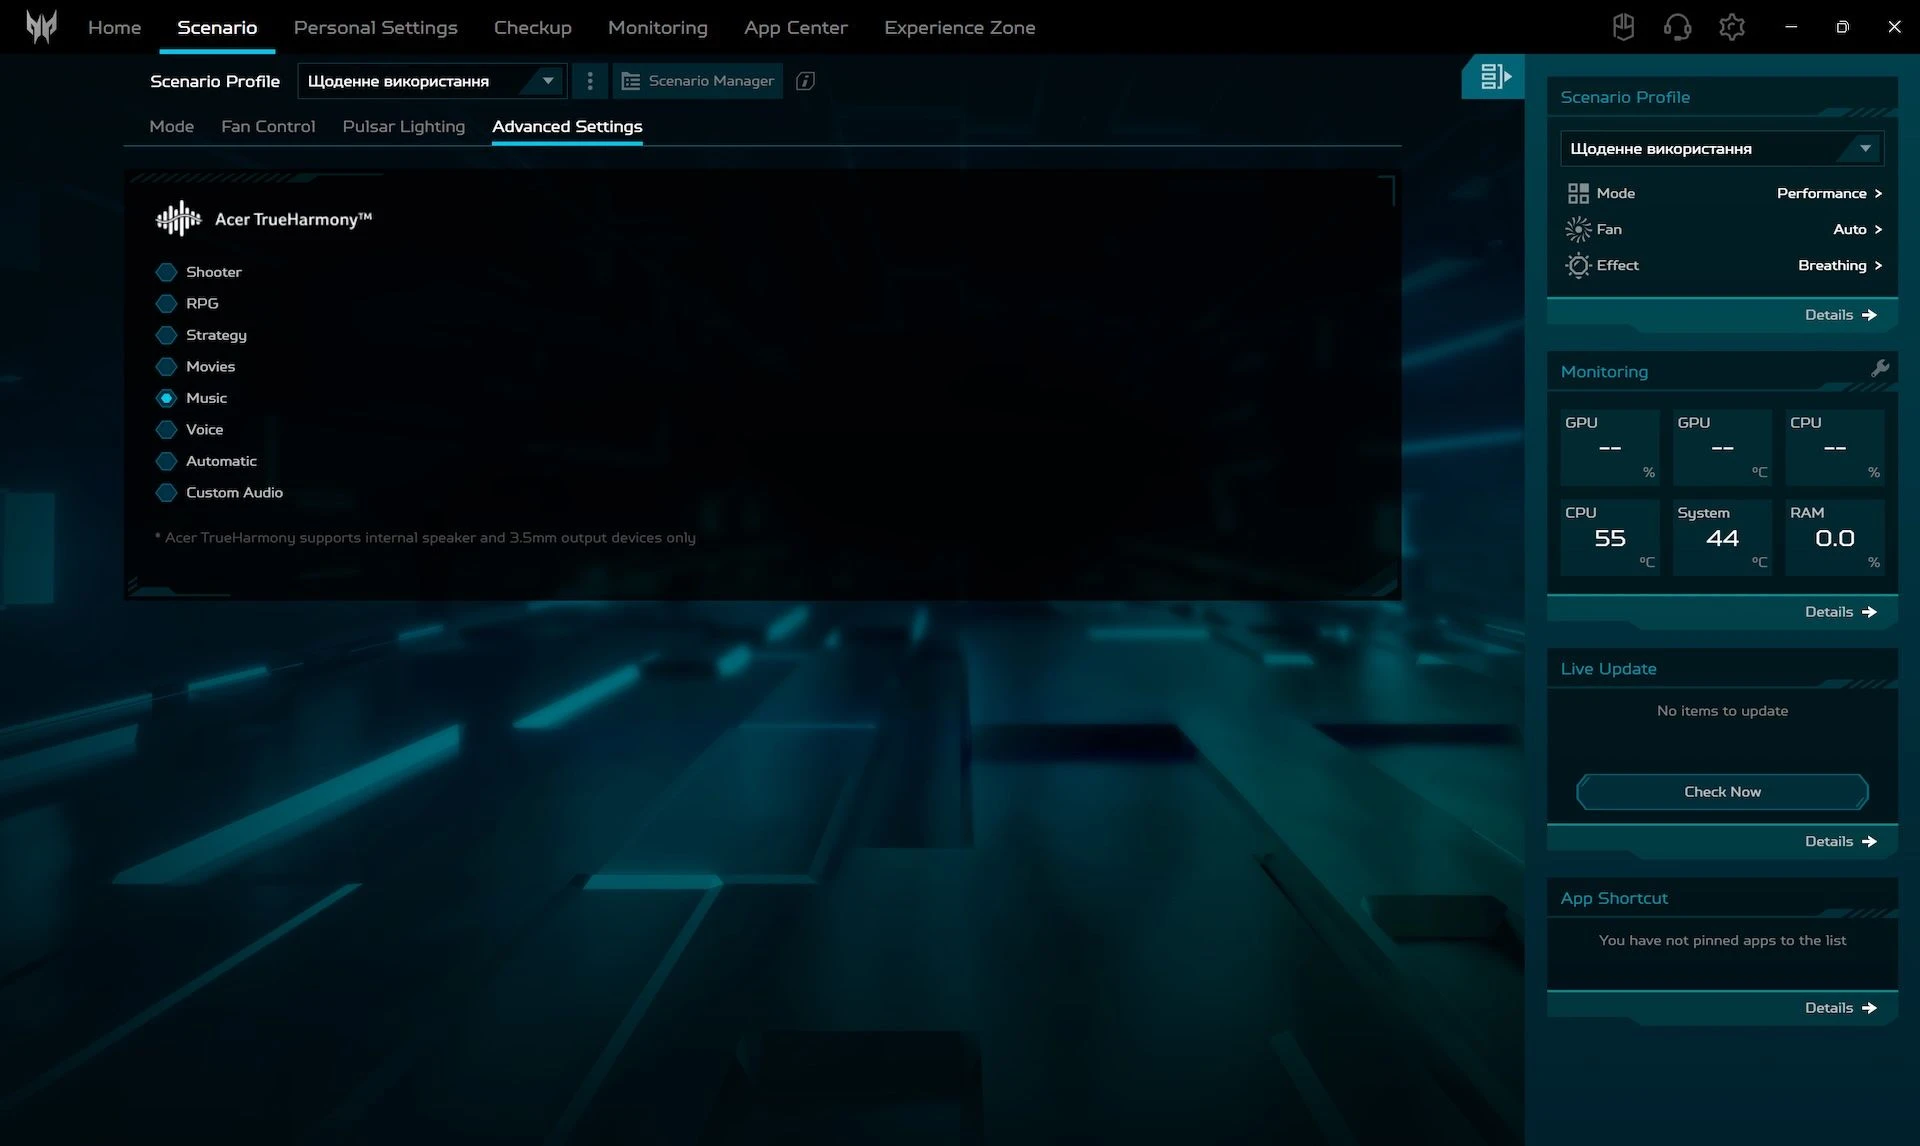This screenshot has width=1920, height=1146.
Task: Open Live Update panel Details
Action: 1840,841
